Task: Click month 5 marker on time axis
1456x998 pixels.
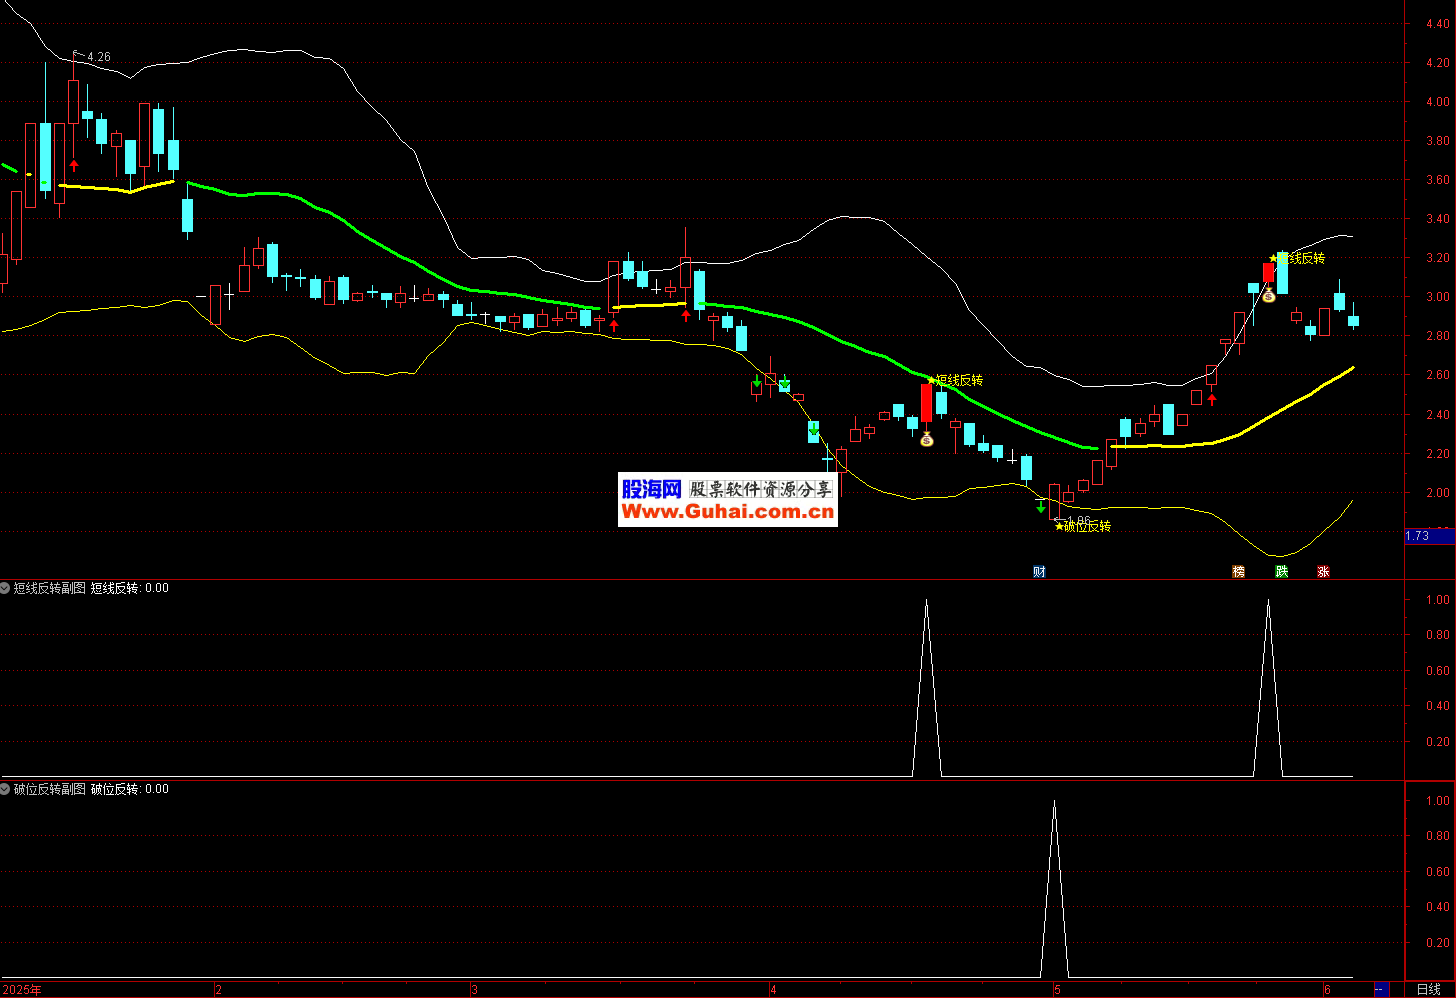Action: [1057, 990]
